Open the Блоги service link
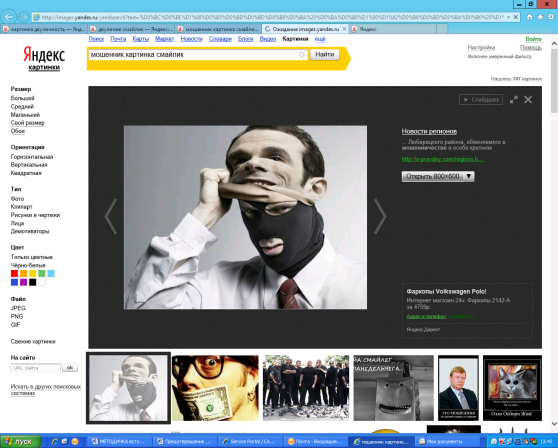The height and width of the screenshot is (448, 558). point(246,39)
